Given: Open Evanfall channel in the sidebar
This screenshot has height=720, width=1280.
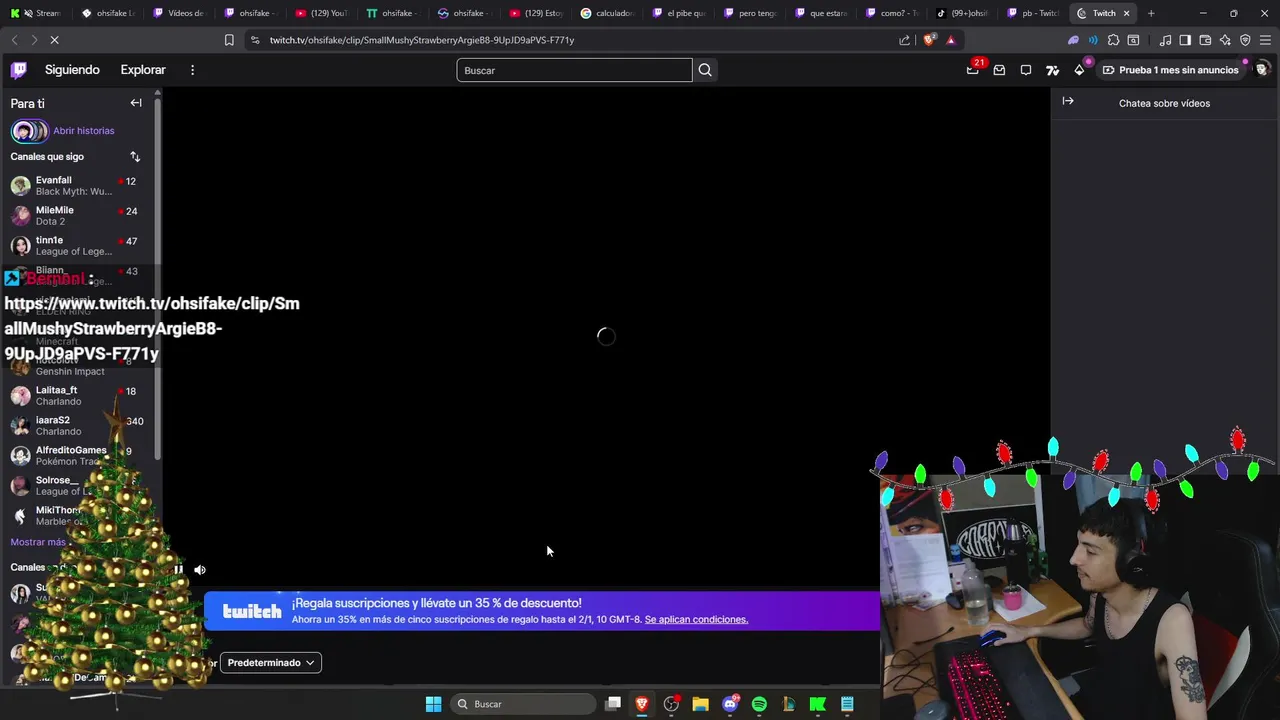Looking at the screenshot, I should pos(79,185).
